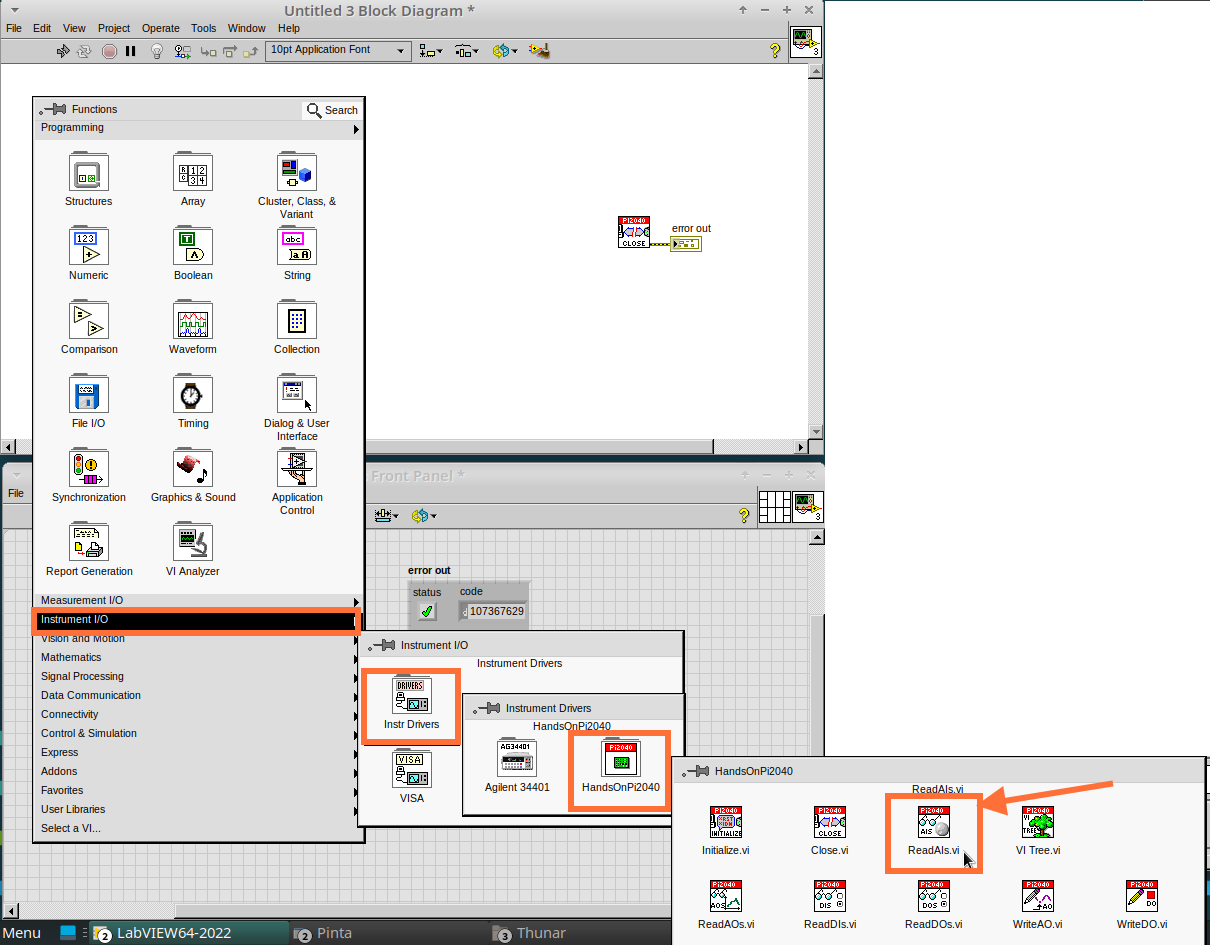
Task: Open the Instr Drivers subpalette
Action: [411, 704]
